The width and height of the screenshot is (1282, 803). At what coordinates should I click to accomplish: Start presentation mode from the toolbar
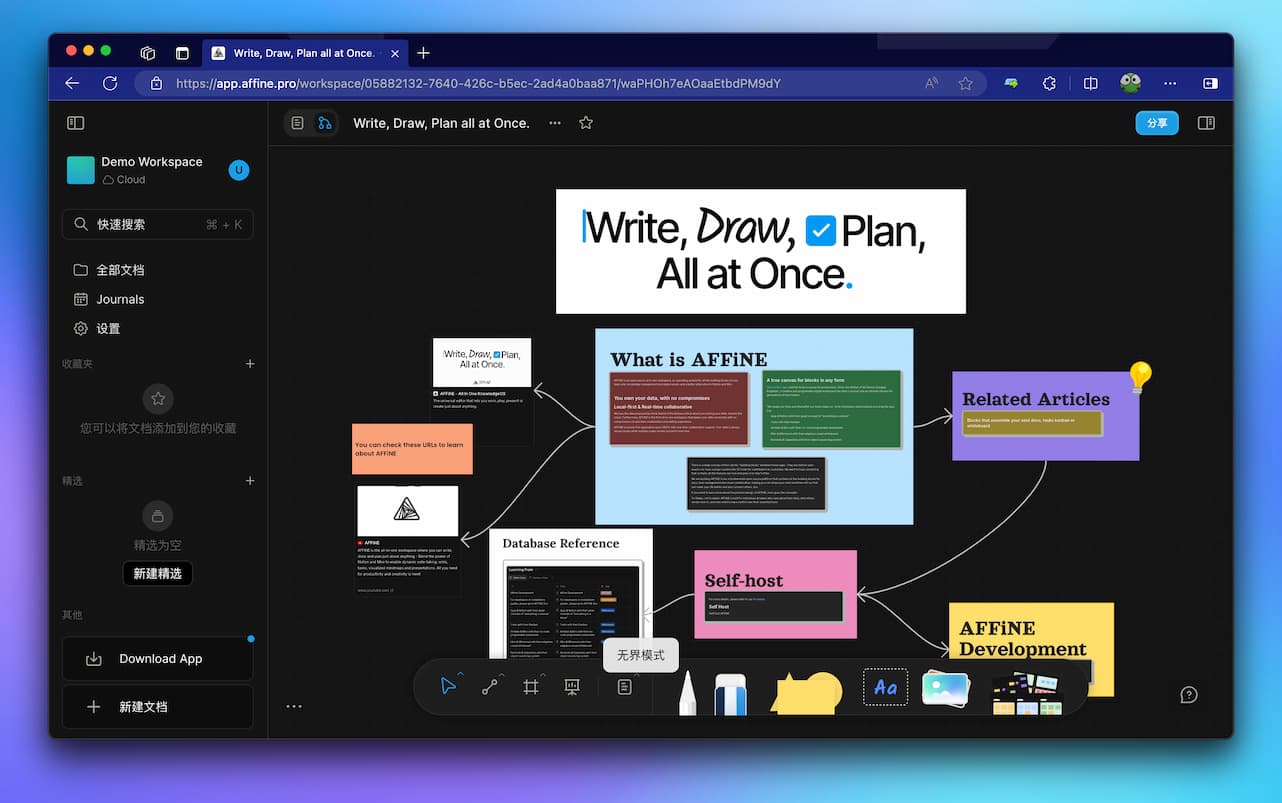572,687
